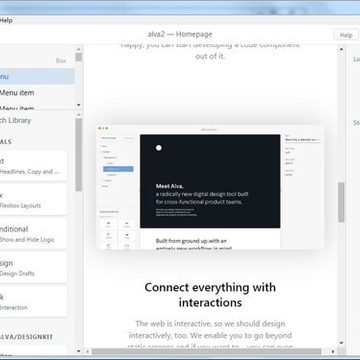Viewport: 360px width, 360px height.
Task: Click the down arrow of the preview's vertical scrollbar
Action: click(x=341, y=343)
